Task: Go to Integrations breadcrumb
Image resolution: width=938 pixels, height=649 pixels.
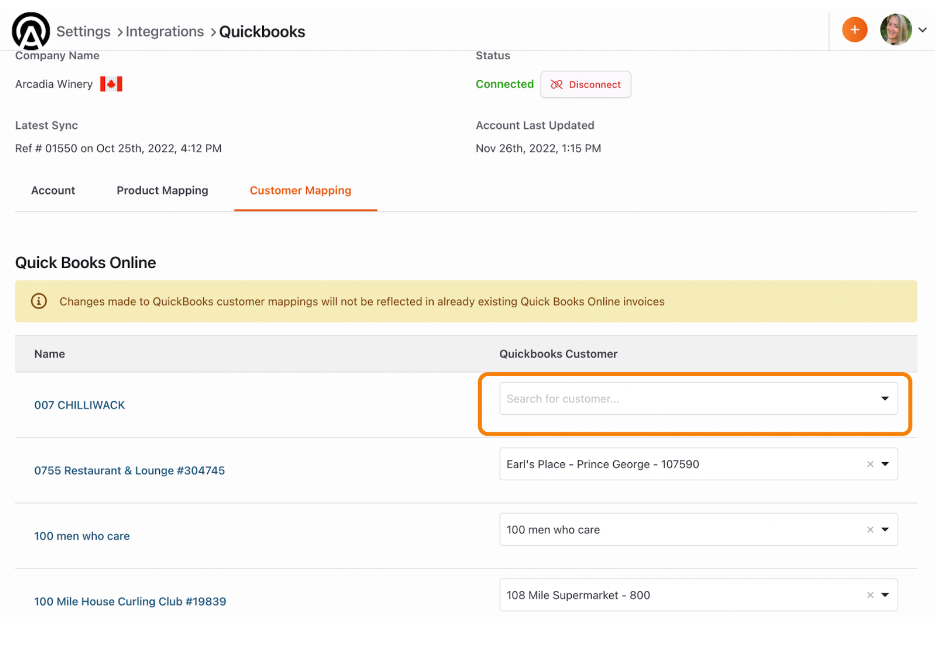Action: (x=165, y=31)
